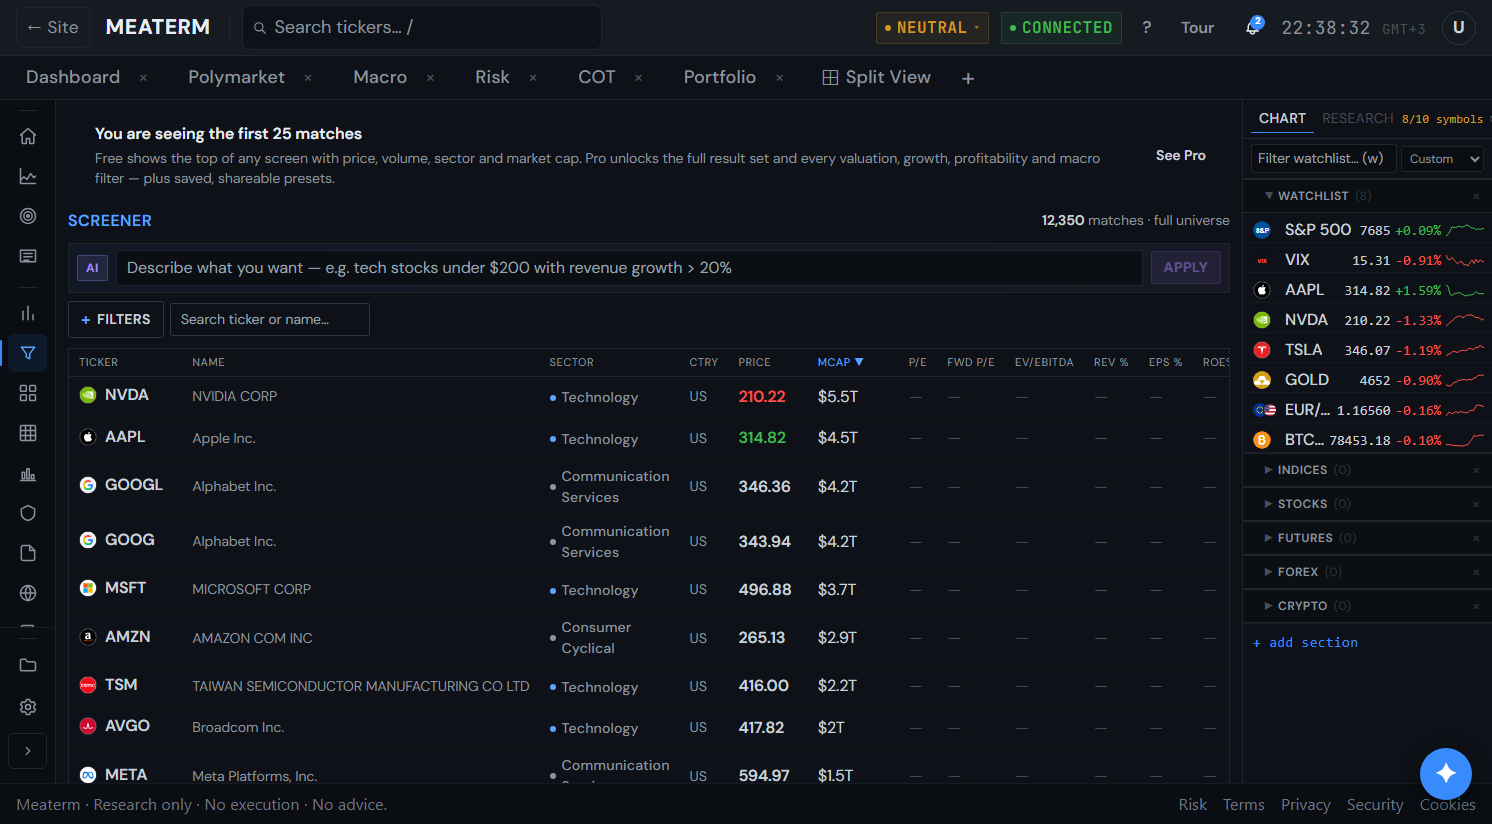Close the COT tab
The image size is (1492, 824).
point(638,78)
